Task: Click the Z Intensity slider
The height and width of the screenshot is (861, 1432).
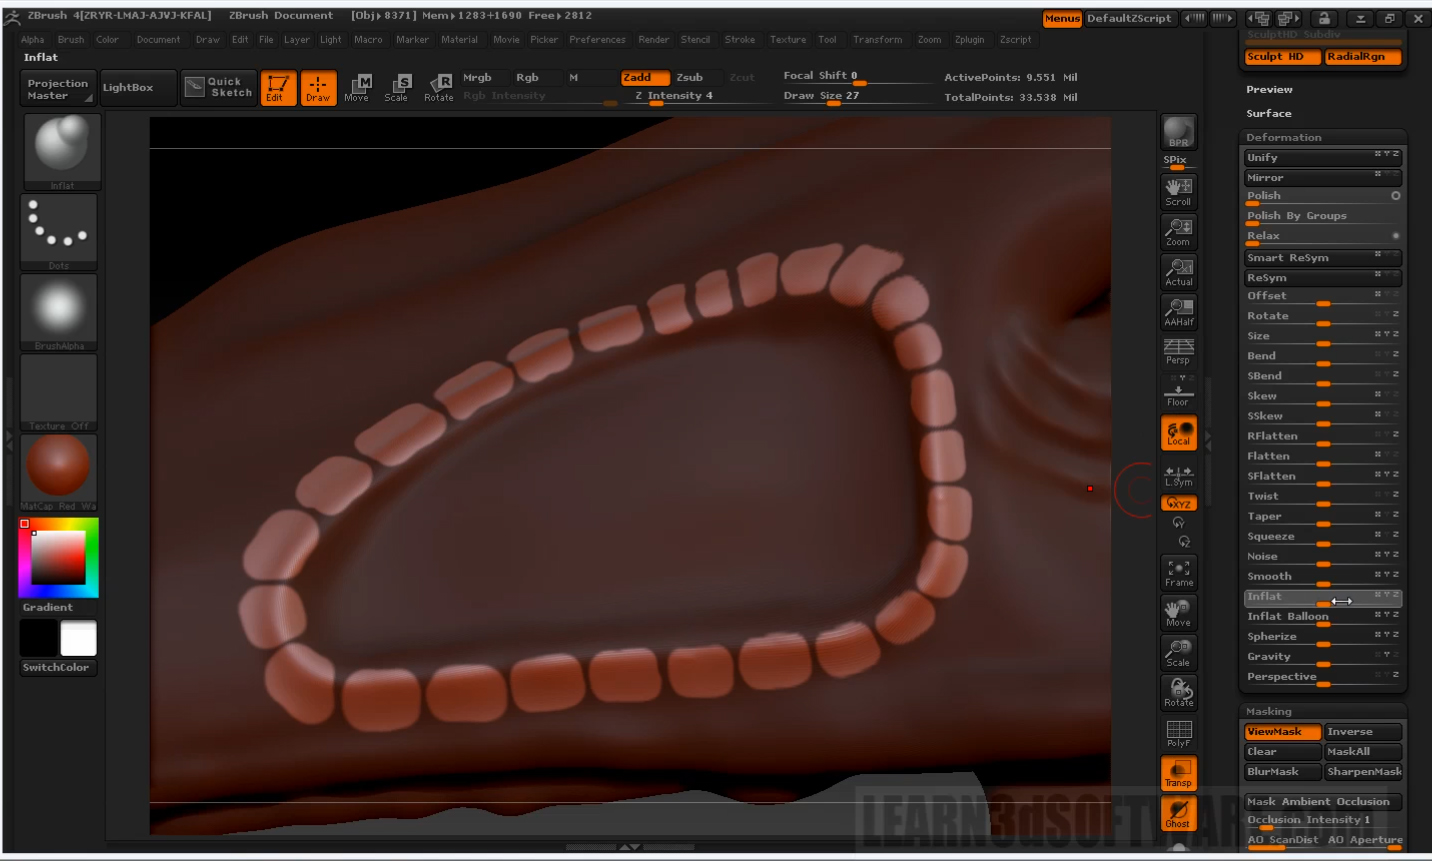Action: coord(674,97)
